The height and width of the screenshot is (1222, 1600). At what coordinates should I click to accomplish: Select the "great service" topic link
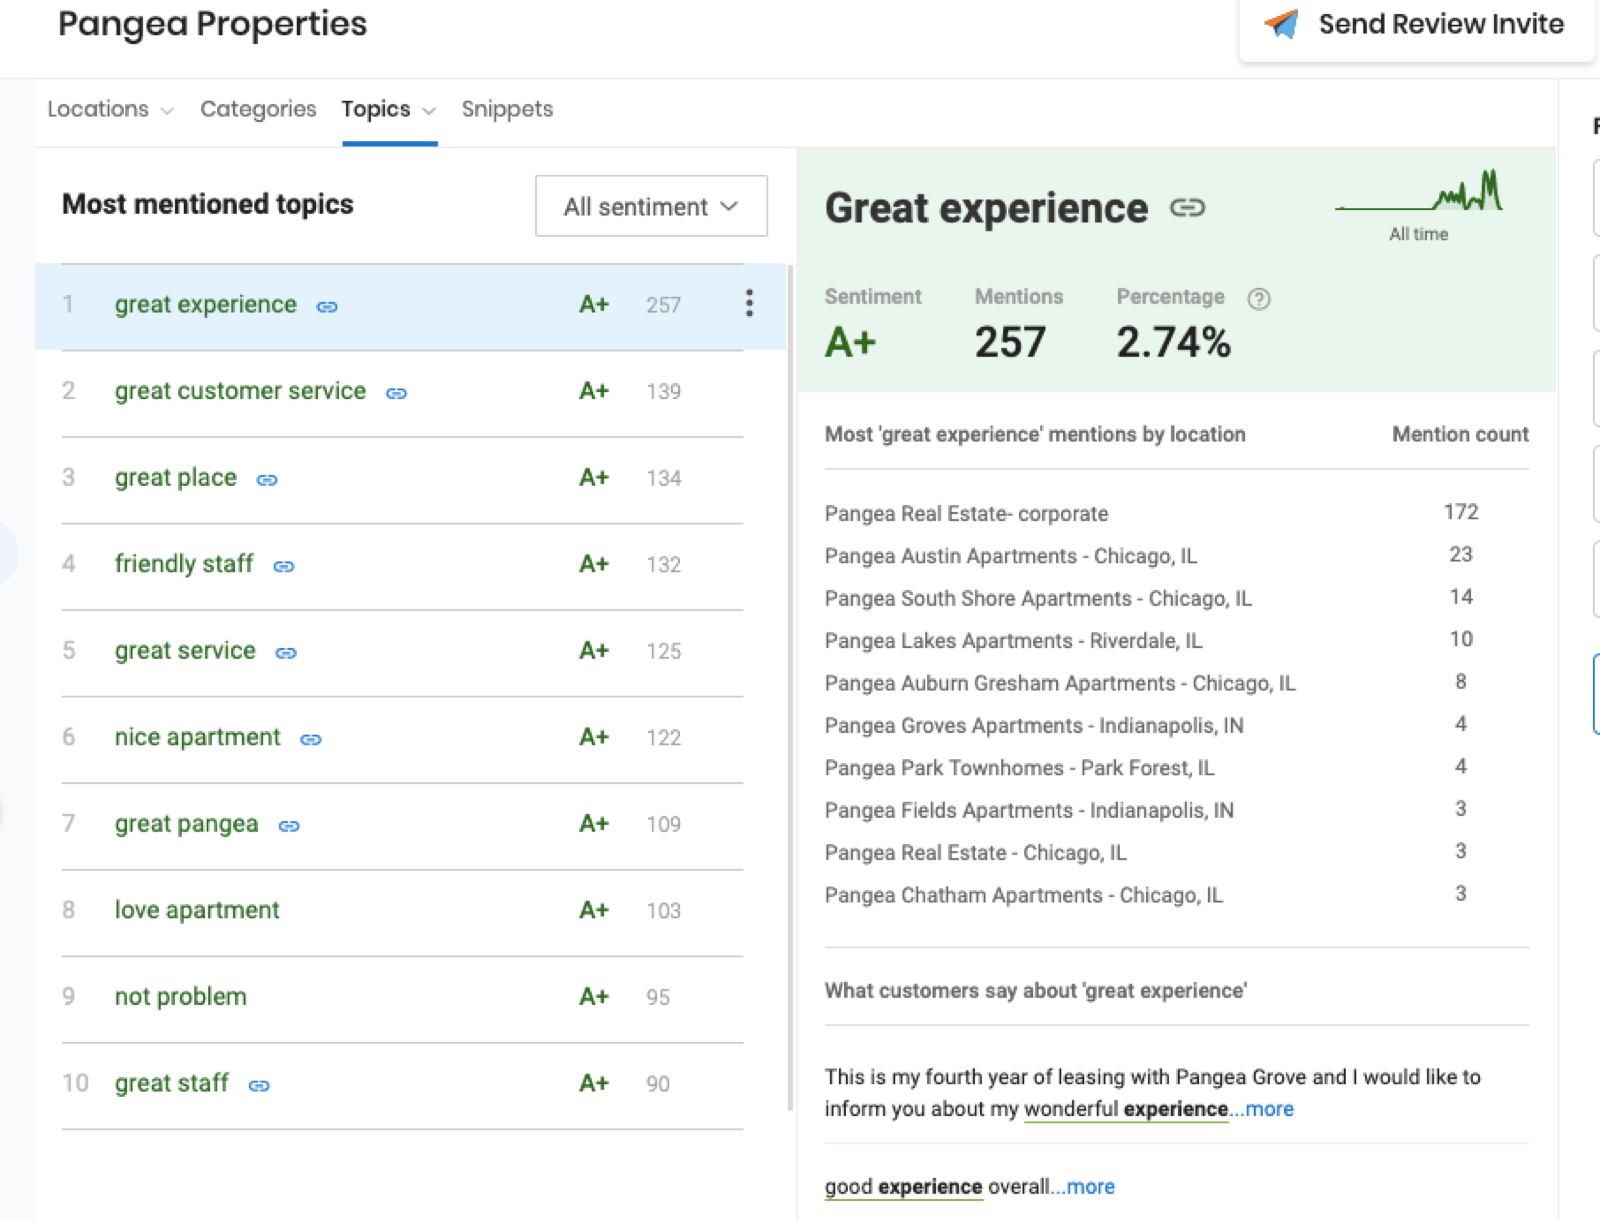185,651
